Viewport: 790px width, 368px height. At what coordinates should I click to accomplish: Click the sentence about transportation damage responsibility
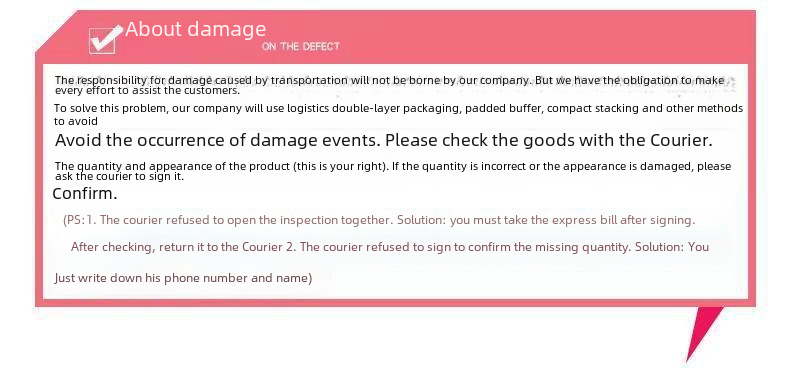(x=390, y=80)
